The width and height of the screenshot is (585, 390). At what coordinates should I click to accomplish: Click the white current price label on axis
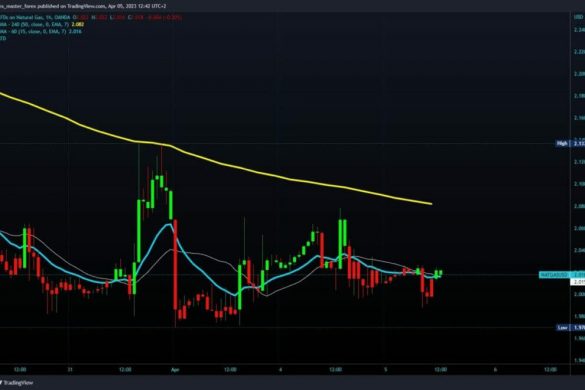click(578, 282)
